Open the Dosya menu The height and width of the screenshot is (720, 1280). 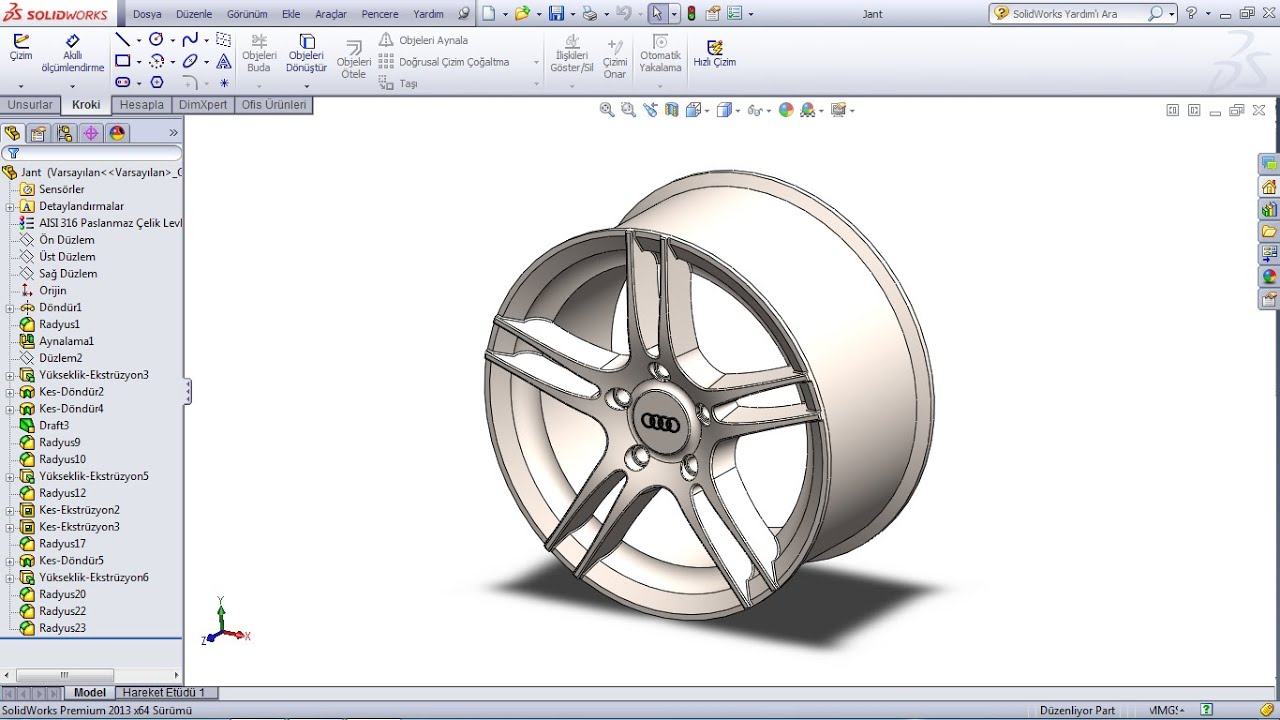pos(147,14)
